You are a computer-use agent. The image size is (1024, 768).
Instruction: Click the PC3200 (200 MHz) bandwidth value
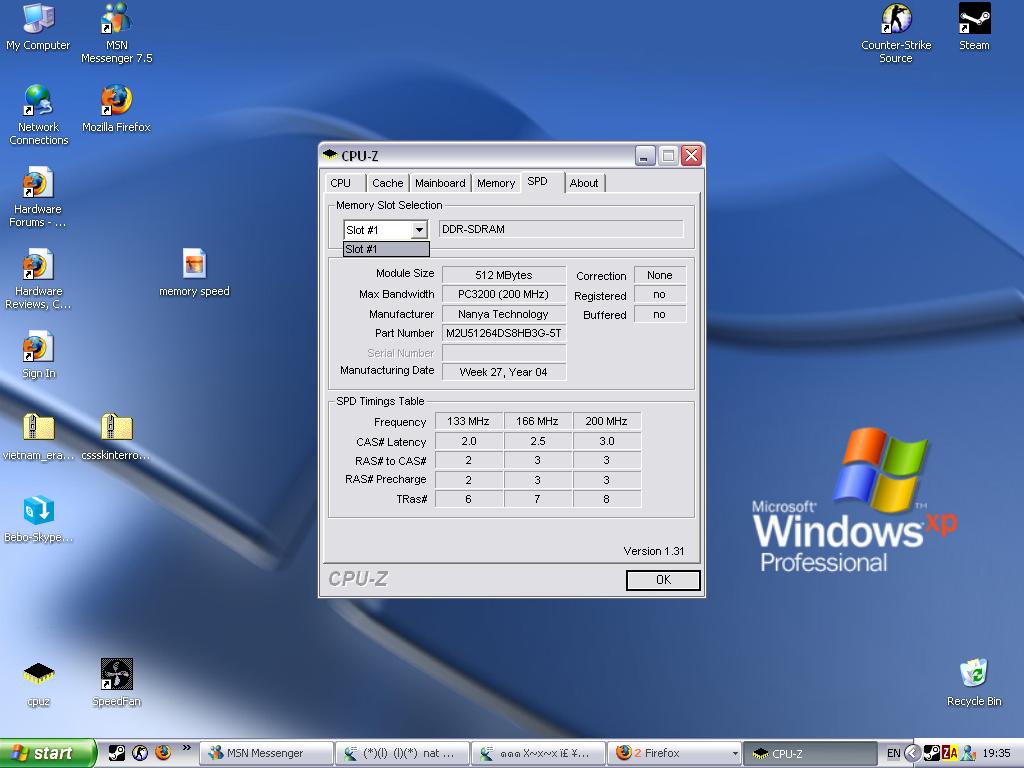click(504, 294)
